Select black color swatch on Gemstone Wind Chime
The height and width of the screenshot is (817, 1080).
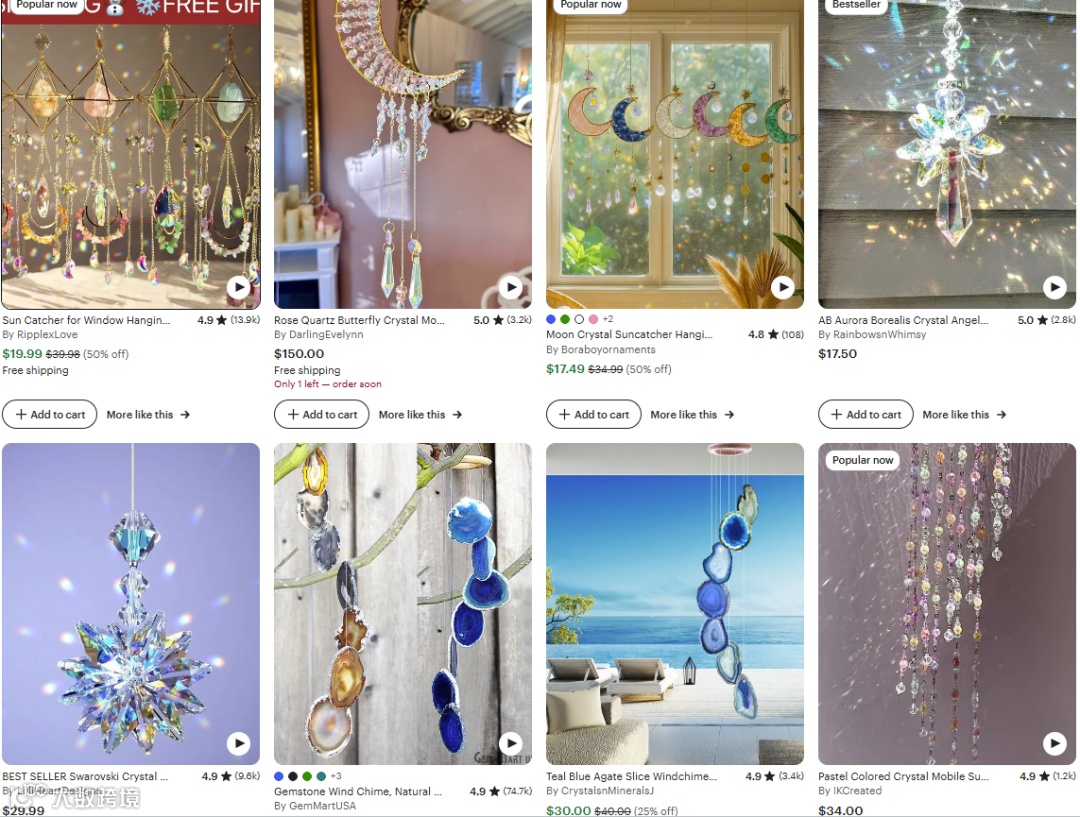293,776
